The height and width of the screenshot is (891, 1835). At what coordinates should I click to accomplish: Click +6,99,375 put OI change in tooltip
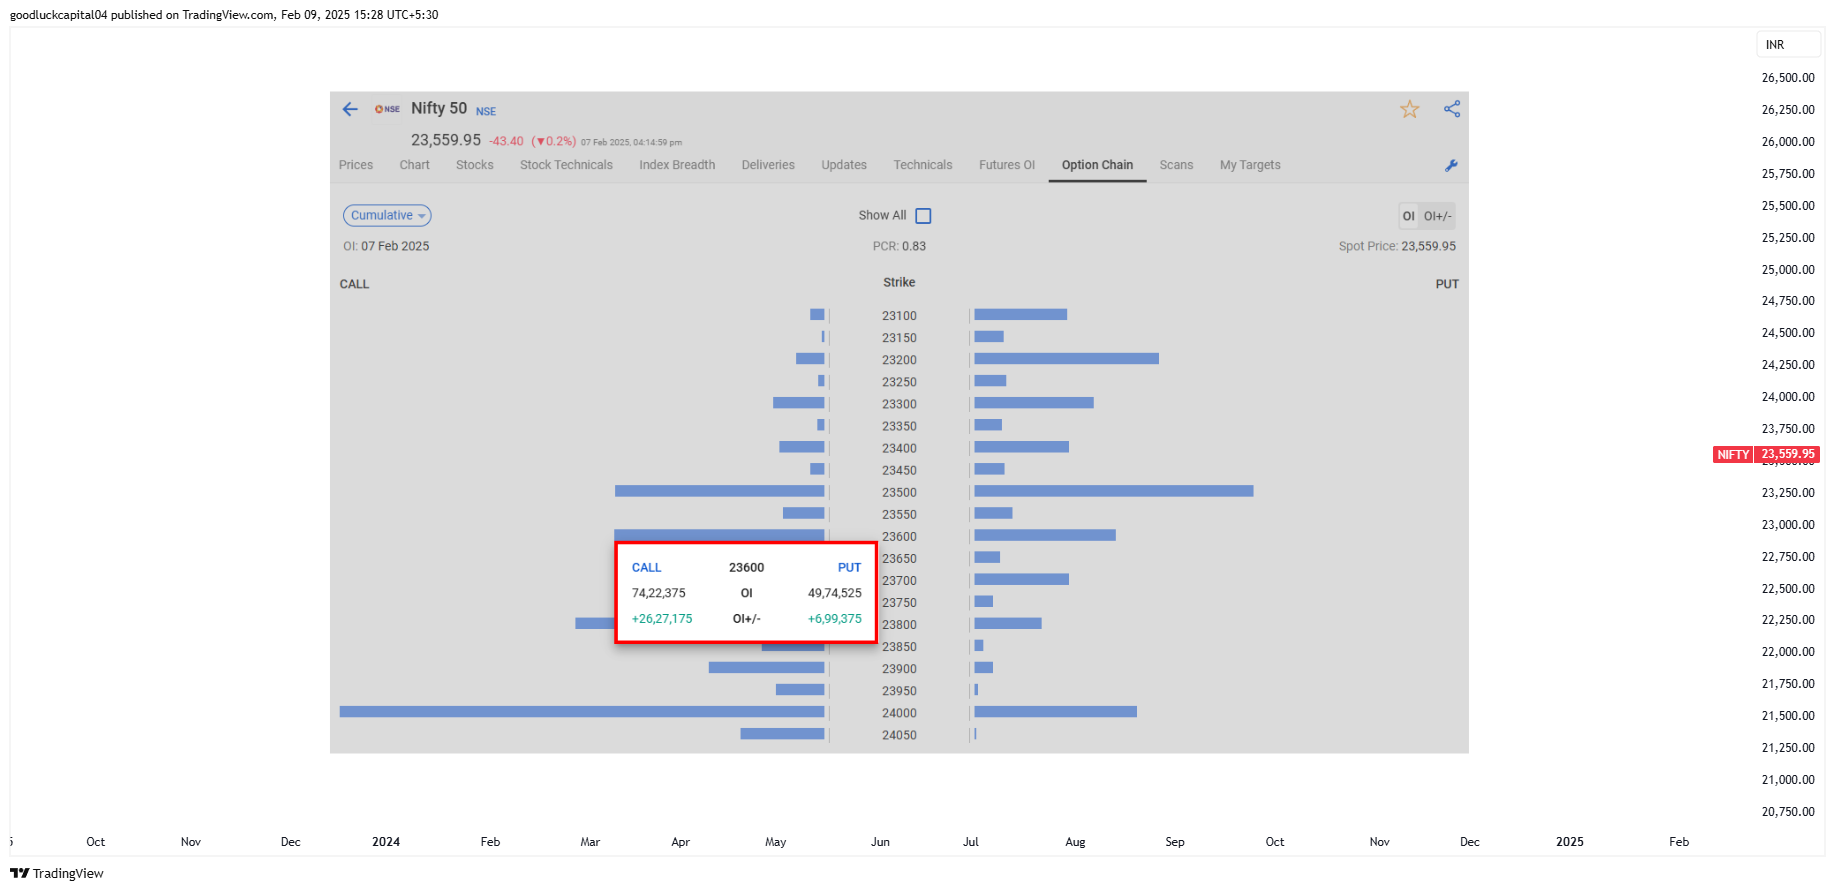click(835, 619)
